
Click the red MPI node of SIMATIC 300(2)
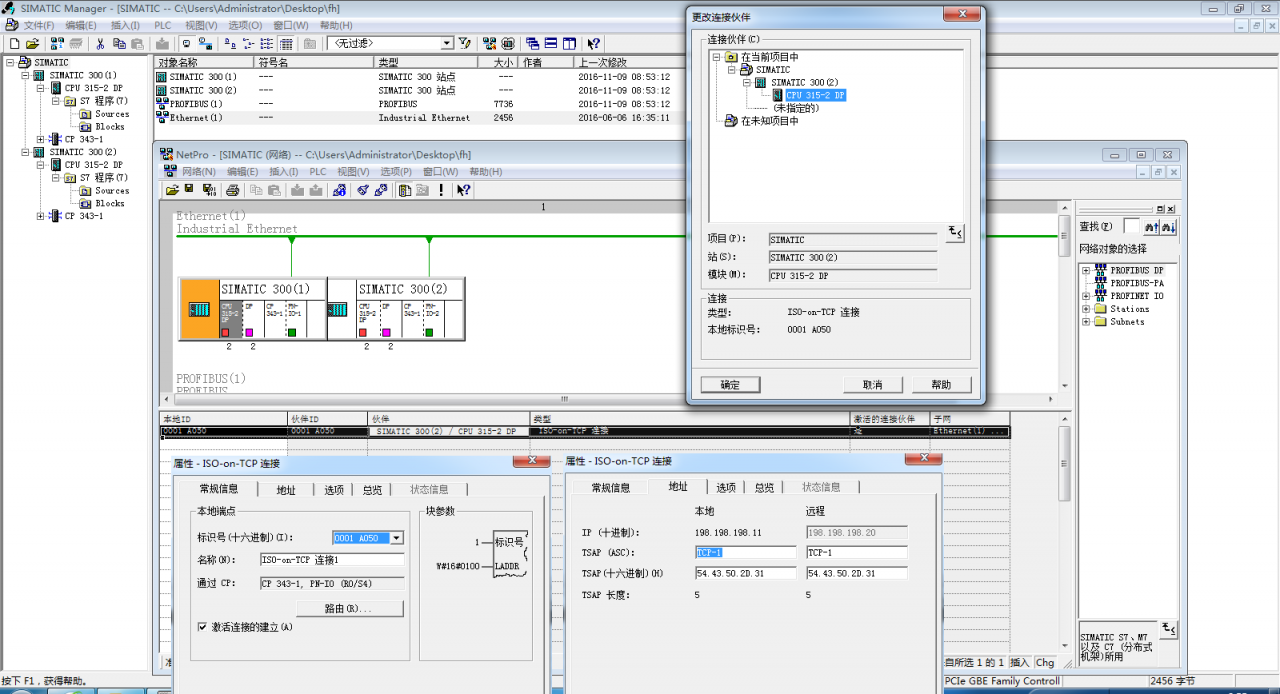(365, 332)
